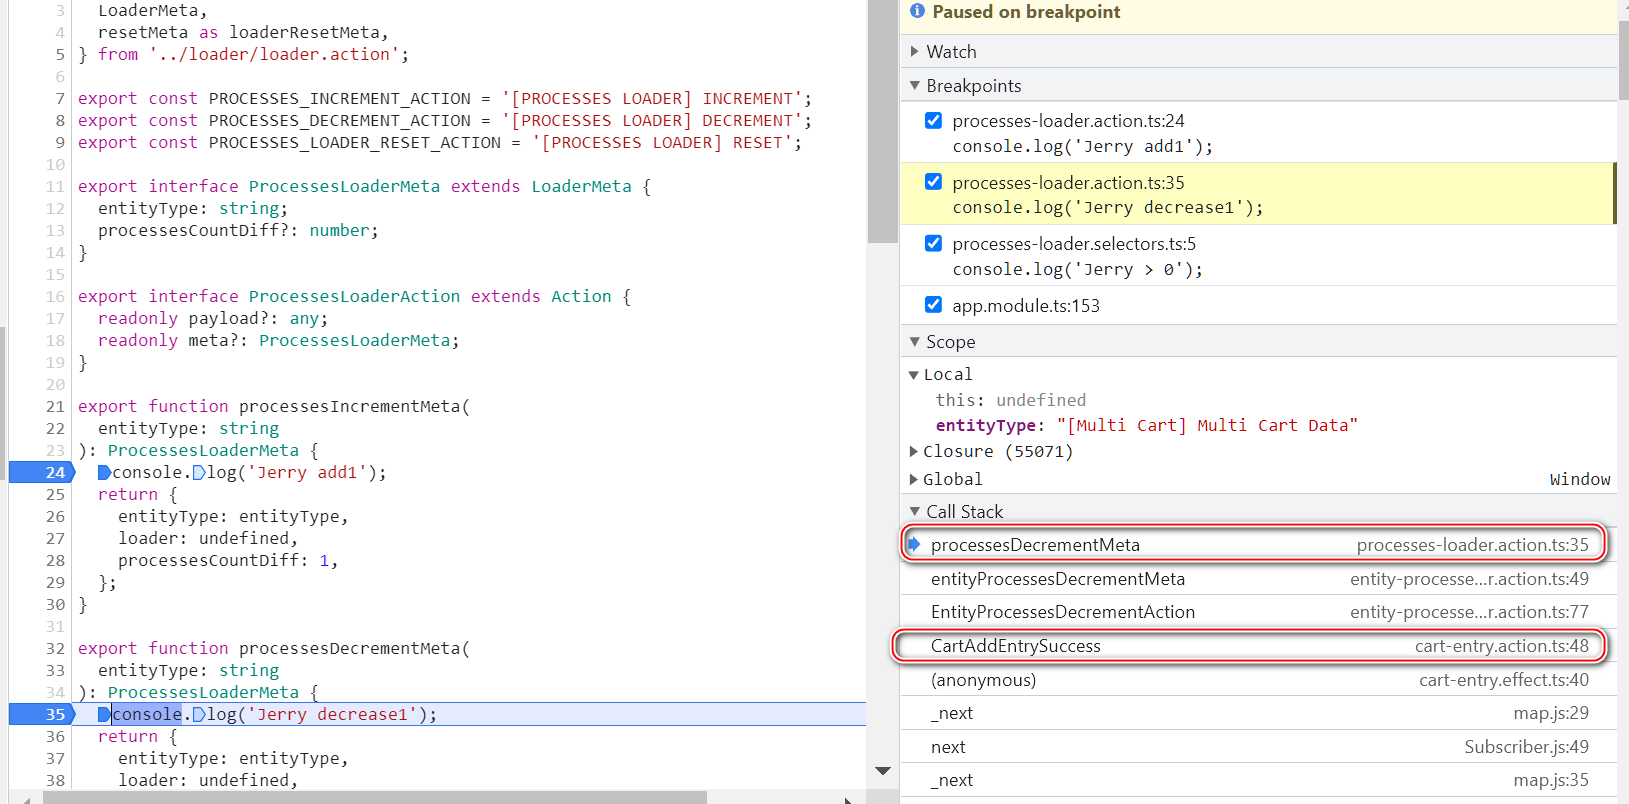Screen dimensions: 1629x804
Task: Select the (anonymous) cart-entry.effect.ts:40 frame
Action: pyautogui.click(x=1258, y=680)
